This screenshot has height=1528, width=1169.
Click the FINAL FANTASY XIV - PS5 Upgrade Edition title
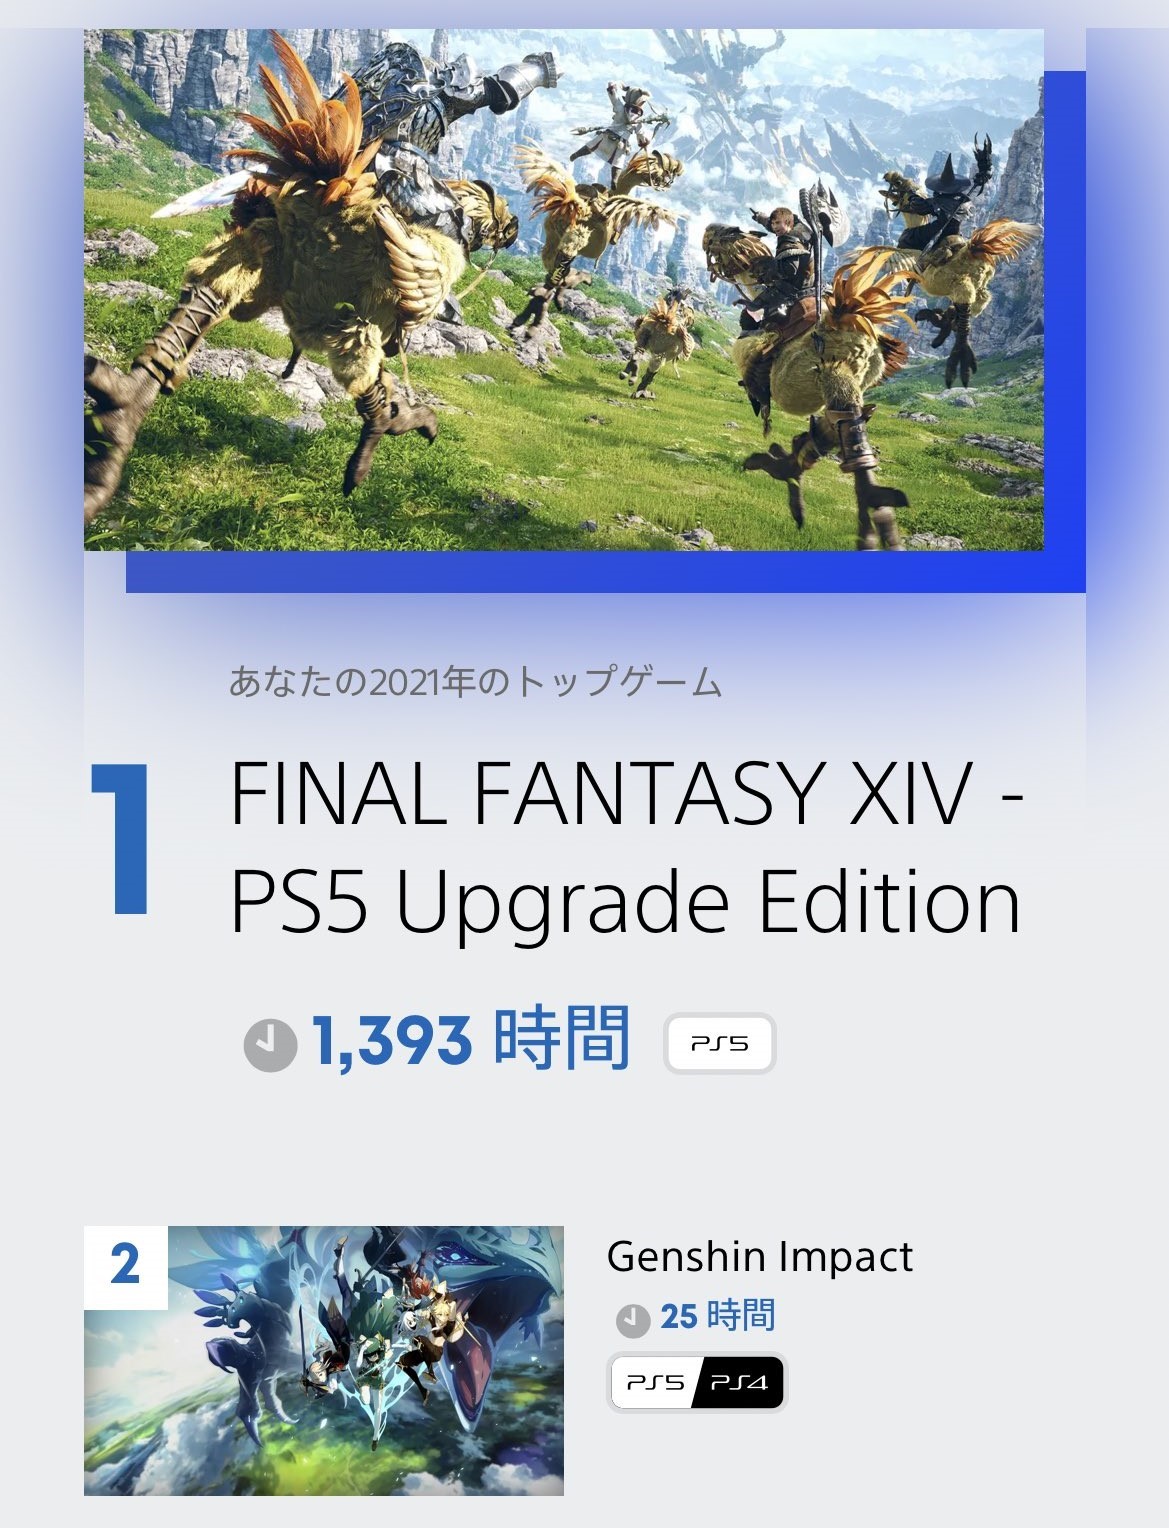click(627, 847)
